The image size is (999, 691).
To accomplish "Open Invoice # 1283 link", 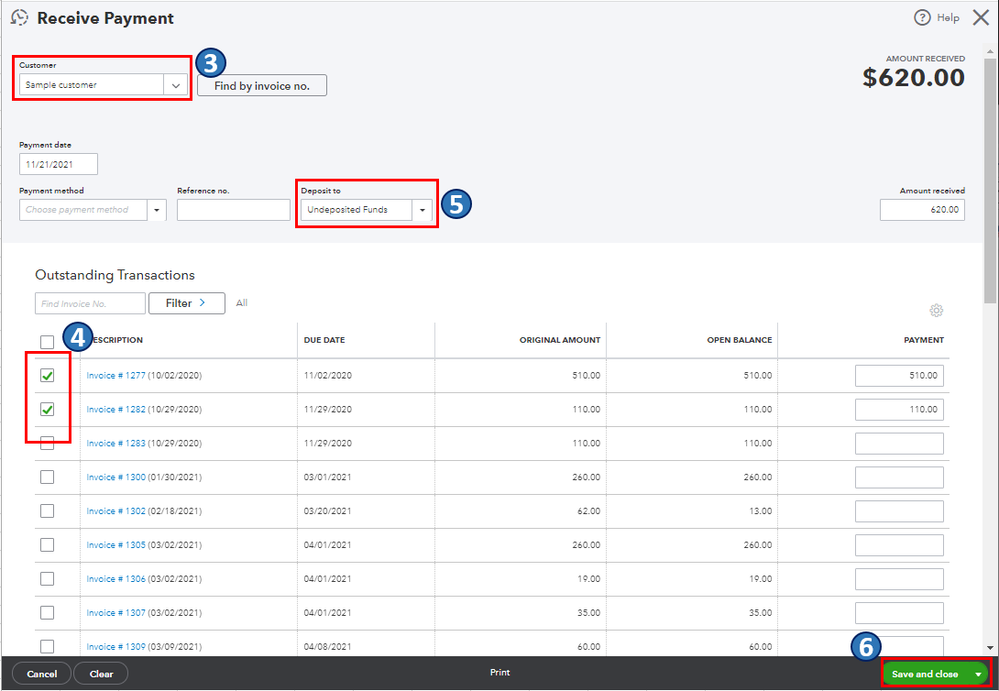I will (x=116, y=443).
